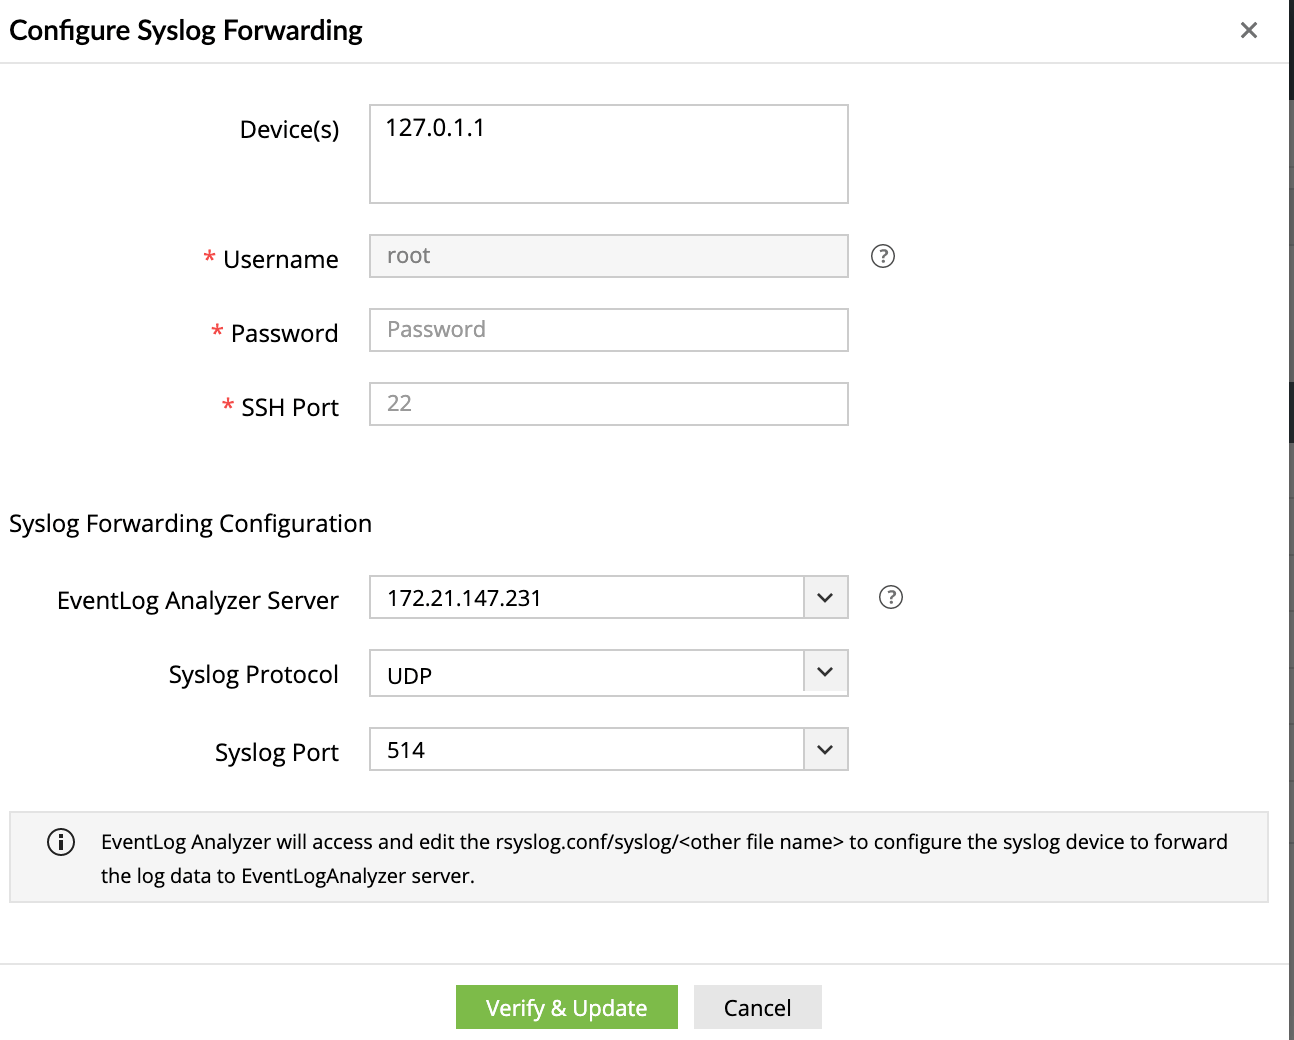Close the Configure Syslog Forwarding dialog
The width and height of the screenshot is (1294, 1040).
[x=1248, y=30]
